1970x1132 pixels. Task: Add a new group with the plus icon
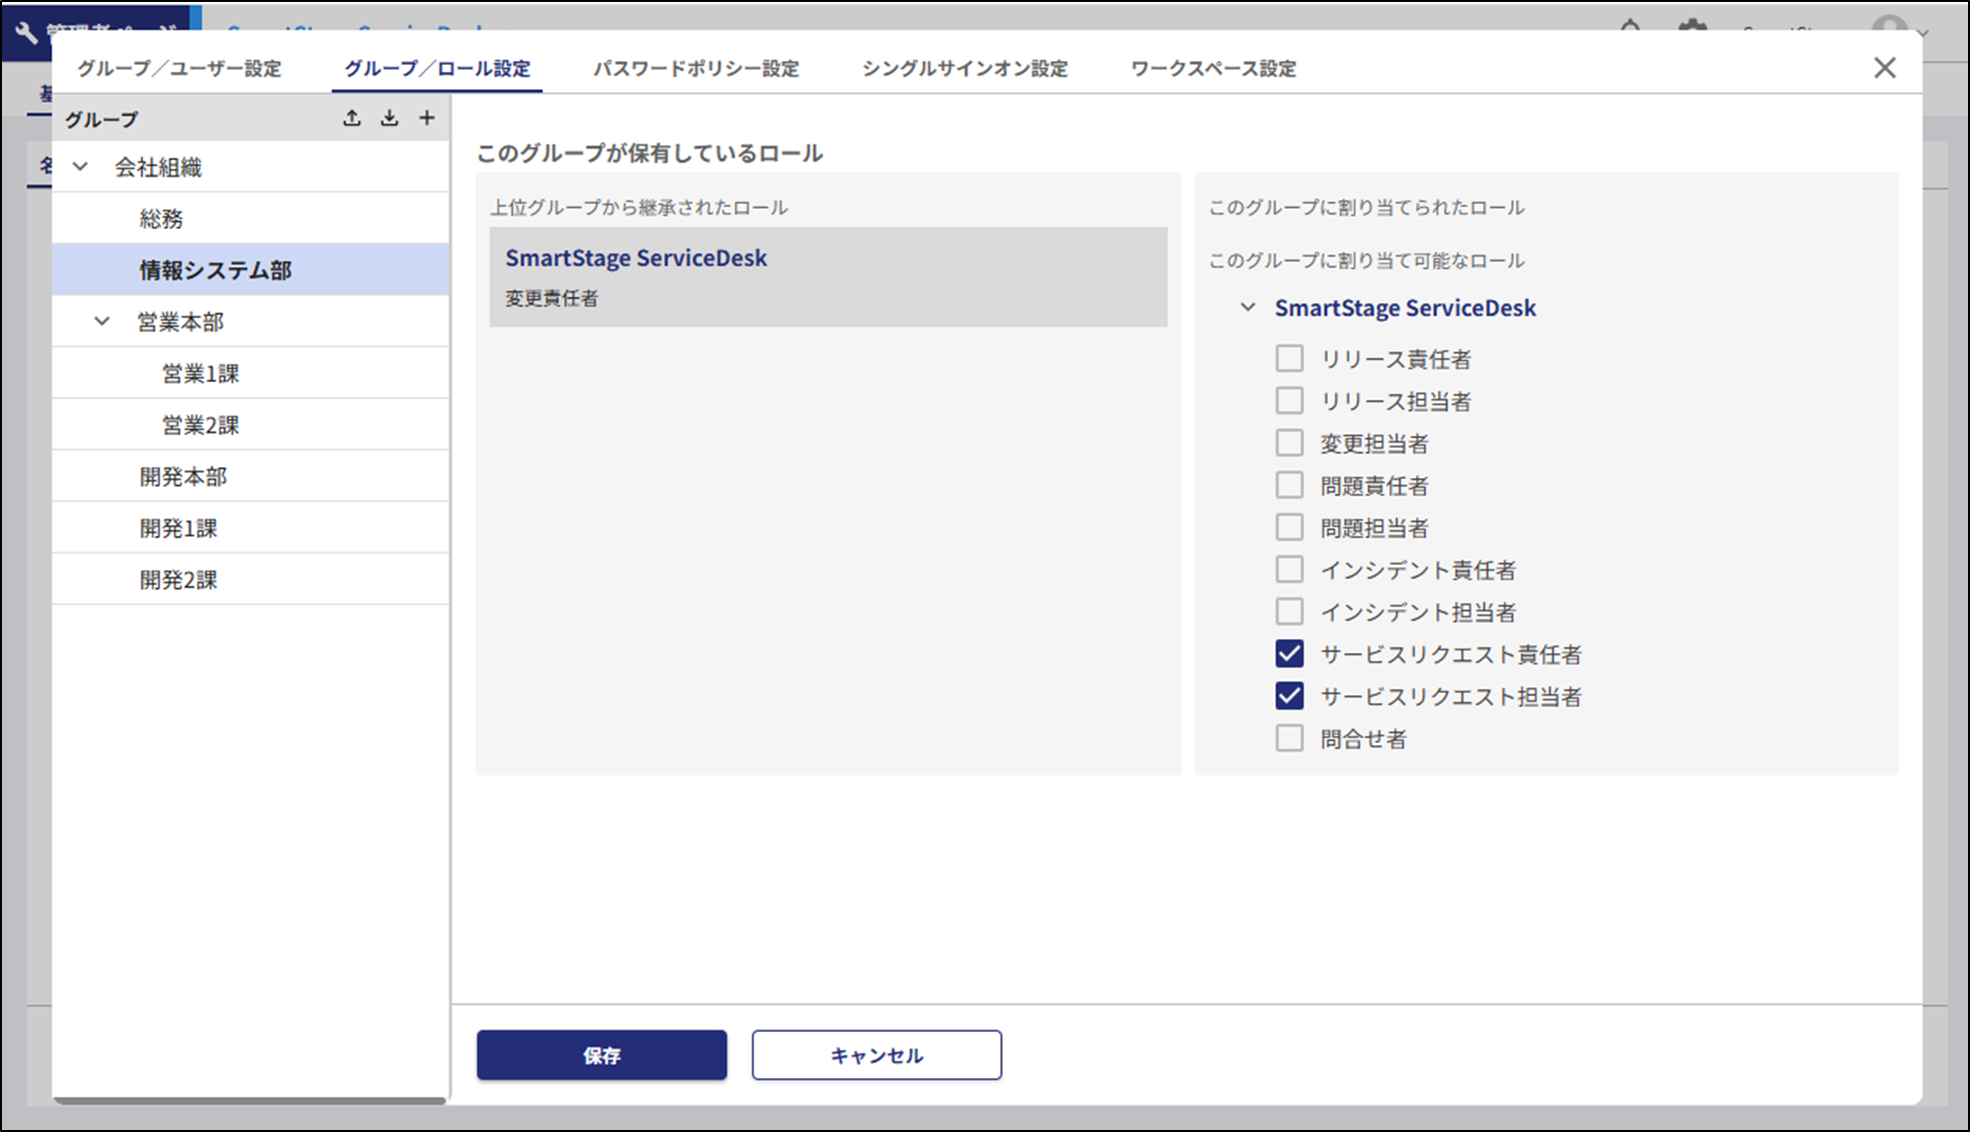point(427,117)
